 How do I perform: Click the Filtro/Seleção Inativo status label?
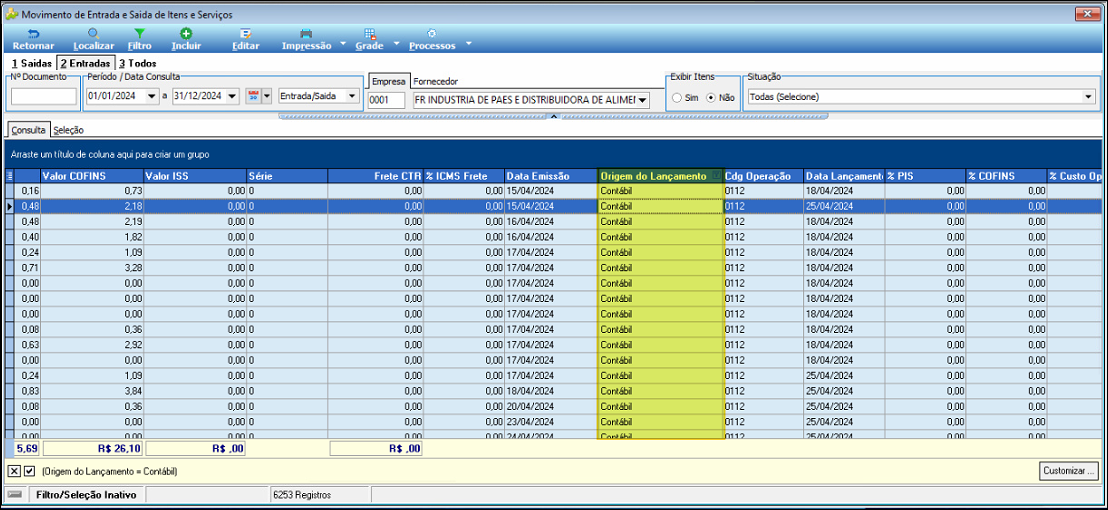pos(86,495)
